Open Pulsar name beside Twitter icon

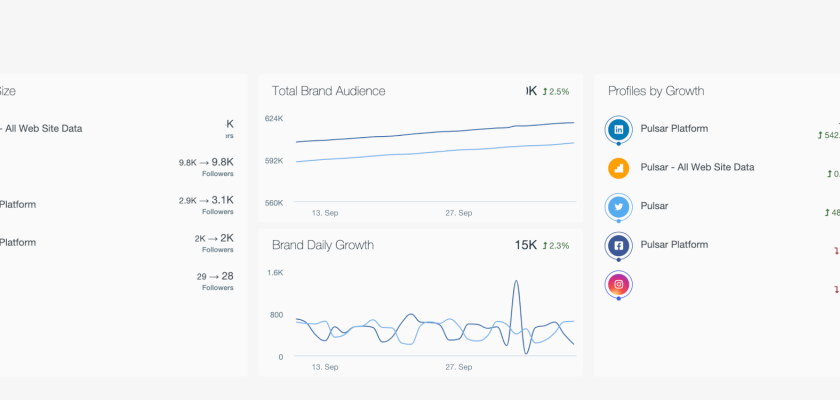654,206
